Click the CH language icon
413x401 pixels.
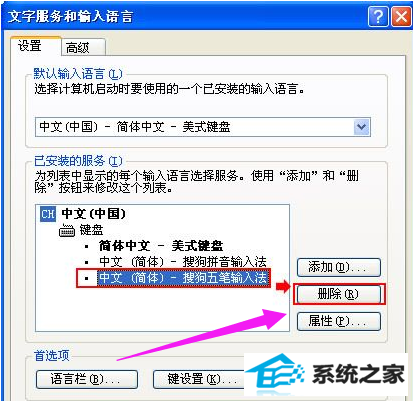click(x=48, y=214)
